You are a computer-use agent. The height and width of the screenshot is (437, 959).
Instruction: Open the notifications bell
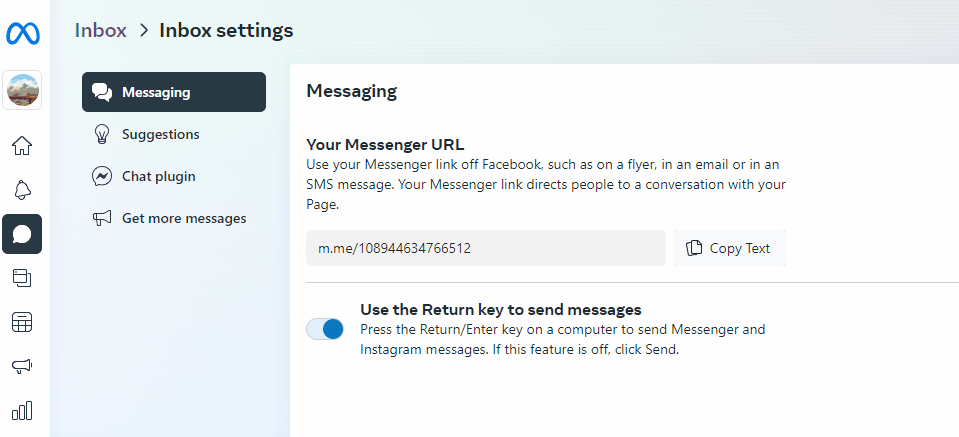point(22,190)
